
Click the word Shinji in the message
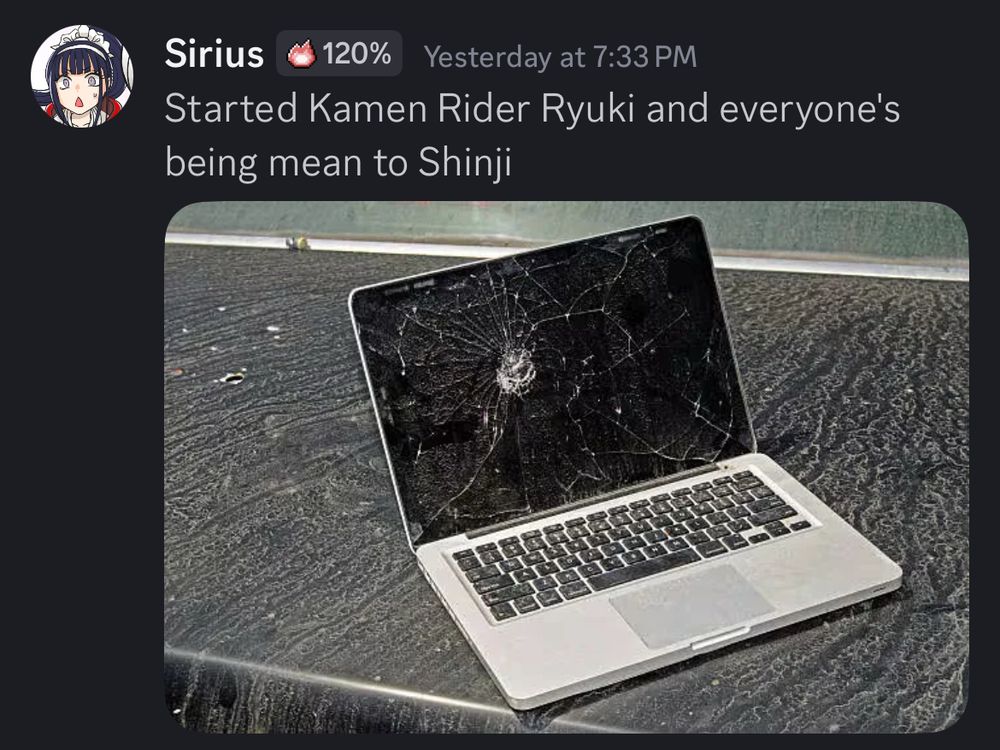pos(465,163)
